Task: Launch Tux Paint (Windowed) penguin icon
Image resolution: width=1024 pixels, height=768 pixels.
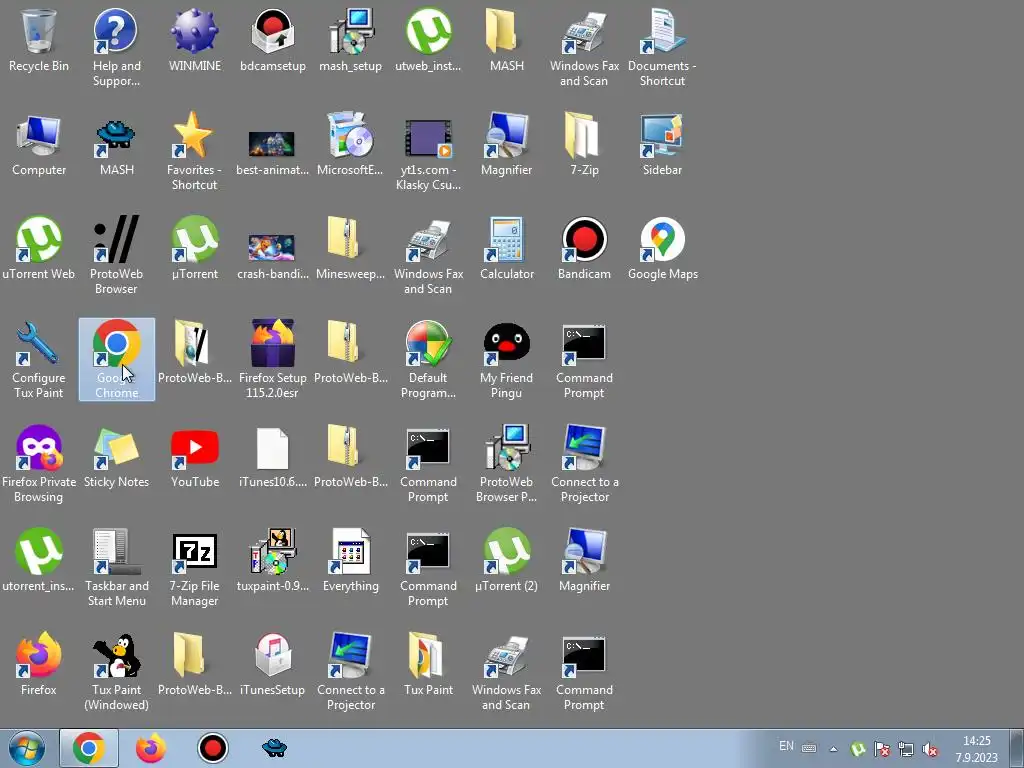Action: click(x=116, y=670)
